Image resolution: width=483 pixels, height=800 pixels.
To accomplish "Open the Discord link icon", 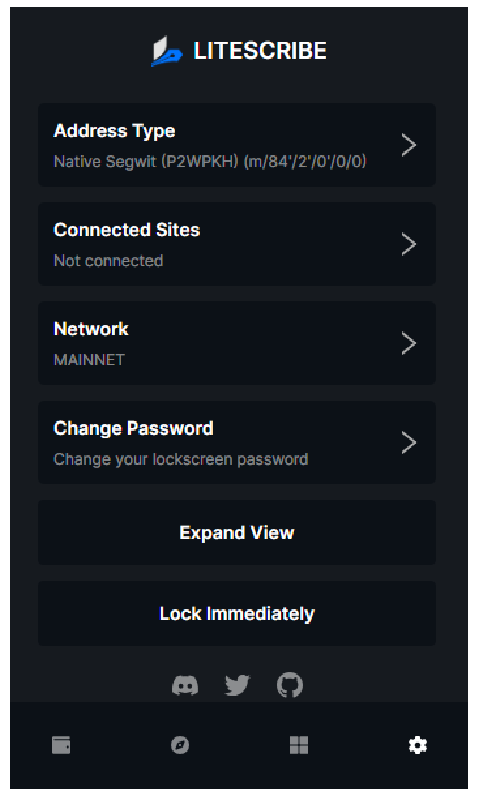I will tap(185, 685).
